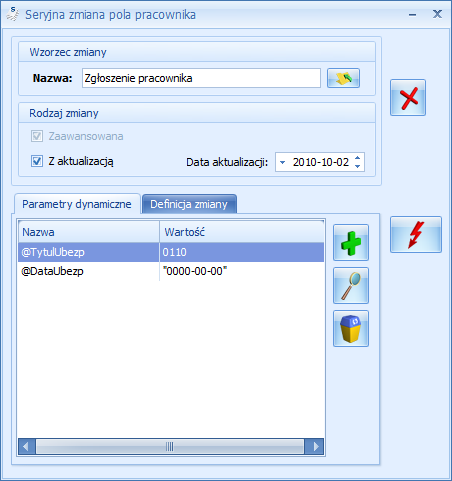The width and height of the screenshot is (452, 481).
Task: Click the date value 2010-10-02
Action: [321, 162]
